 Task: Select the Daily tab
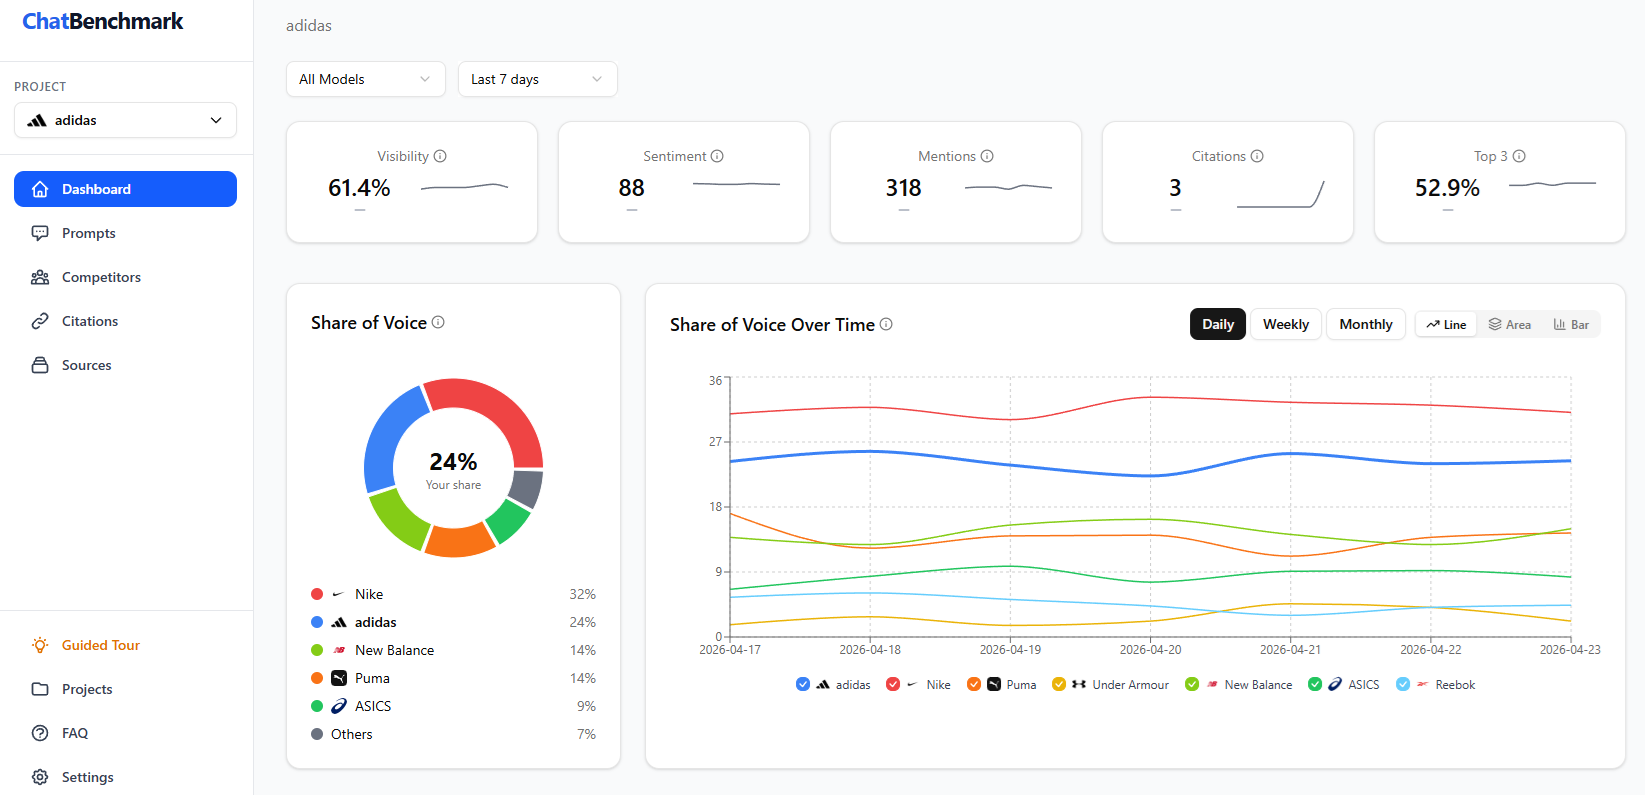tap(1218, 324)
